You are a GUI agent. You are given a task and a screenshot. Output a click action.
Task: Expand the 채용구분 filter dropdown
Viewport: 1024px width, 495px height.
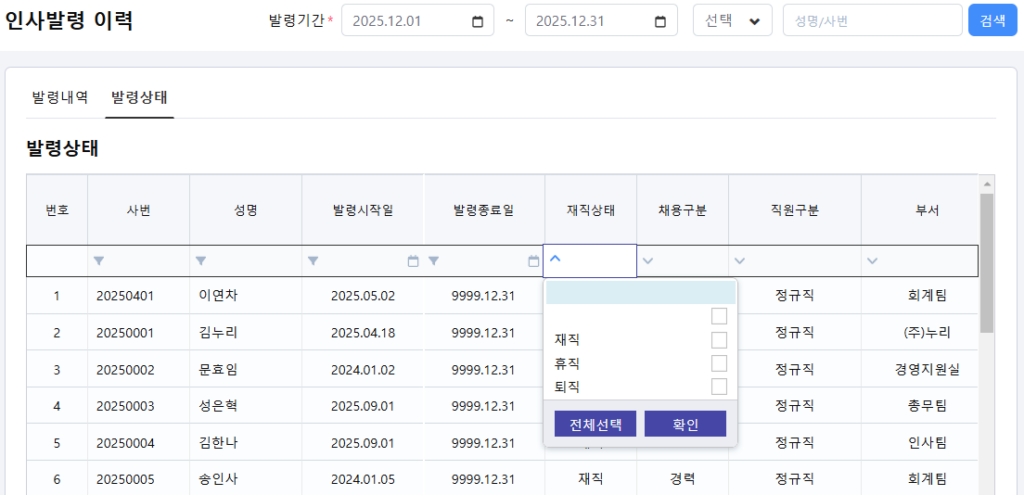(648, 261)
